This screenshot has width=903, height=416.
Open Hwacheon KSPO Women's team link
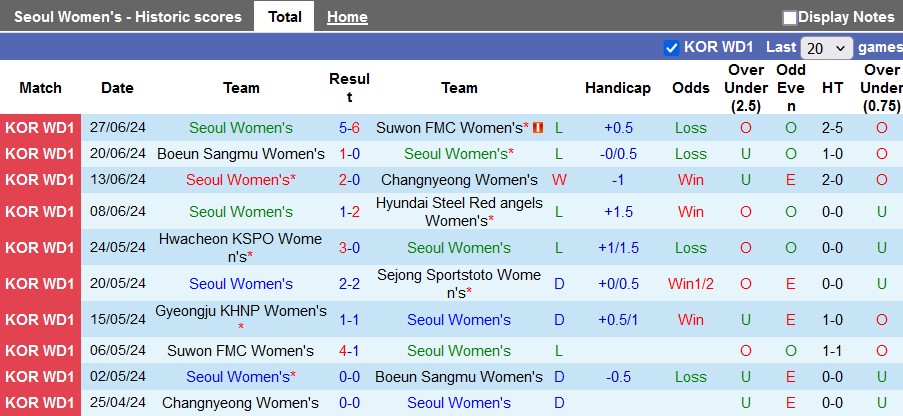point(241,247)
